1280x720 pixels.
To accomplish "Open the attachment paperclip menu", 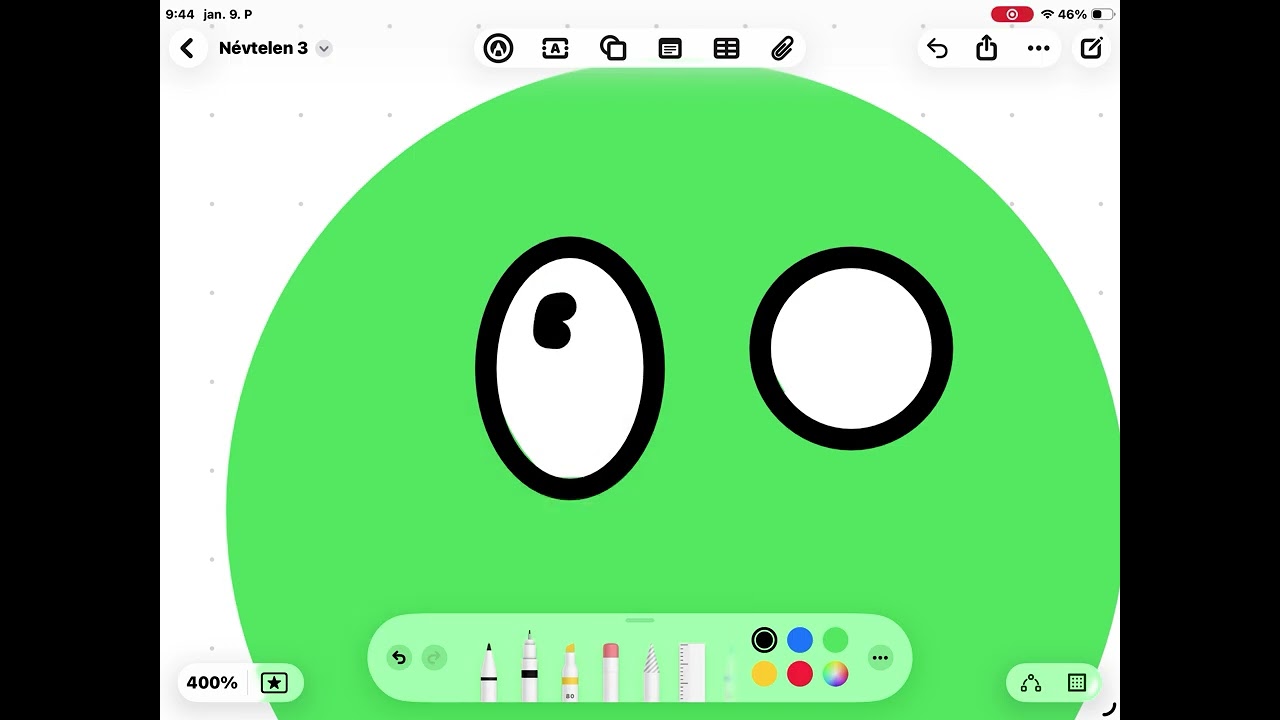I will (x=782, y=48).
